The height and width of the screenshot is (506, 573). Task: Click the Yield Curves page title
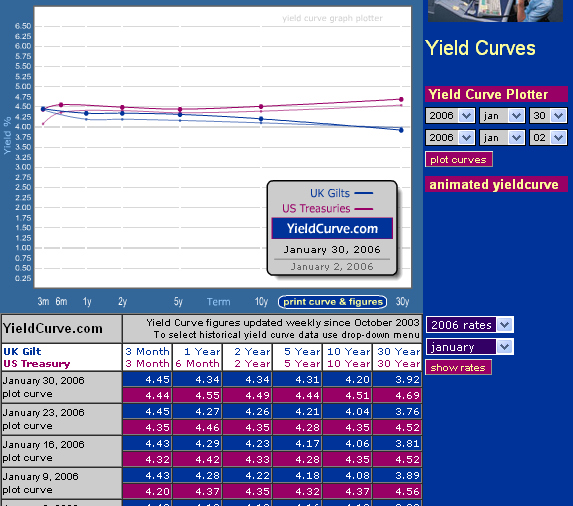click(x=480, y=48)
